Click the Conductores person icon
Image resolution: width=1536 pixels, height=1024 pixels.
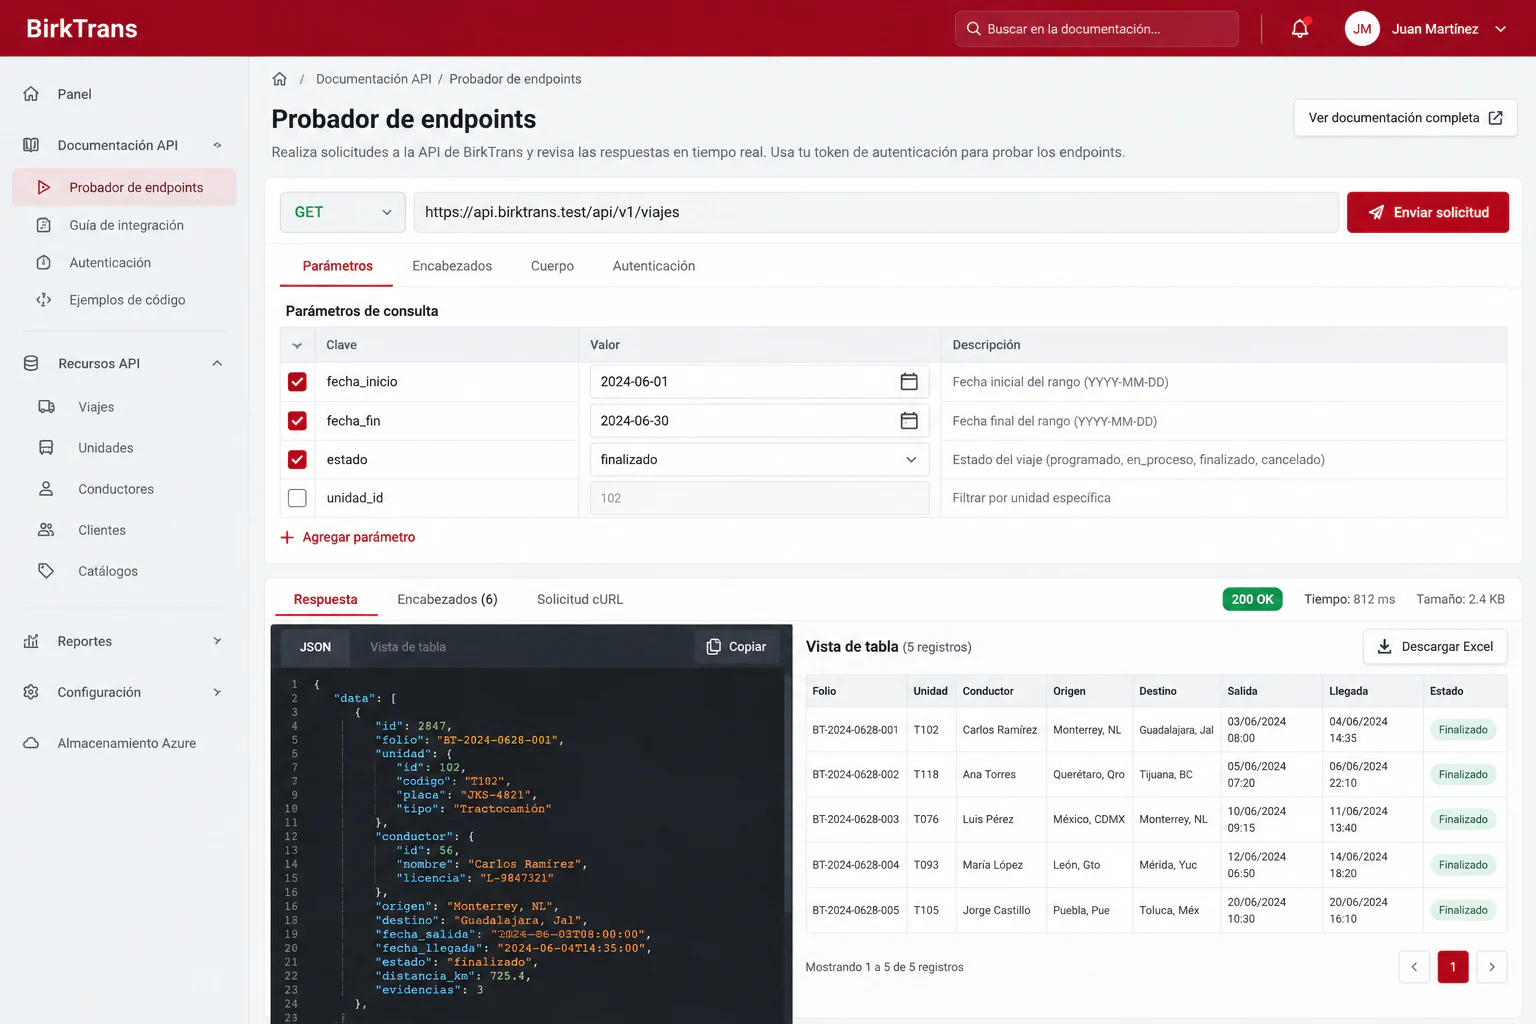point(46,489)
